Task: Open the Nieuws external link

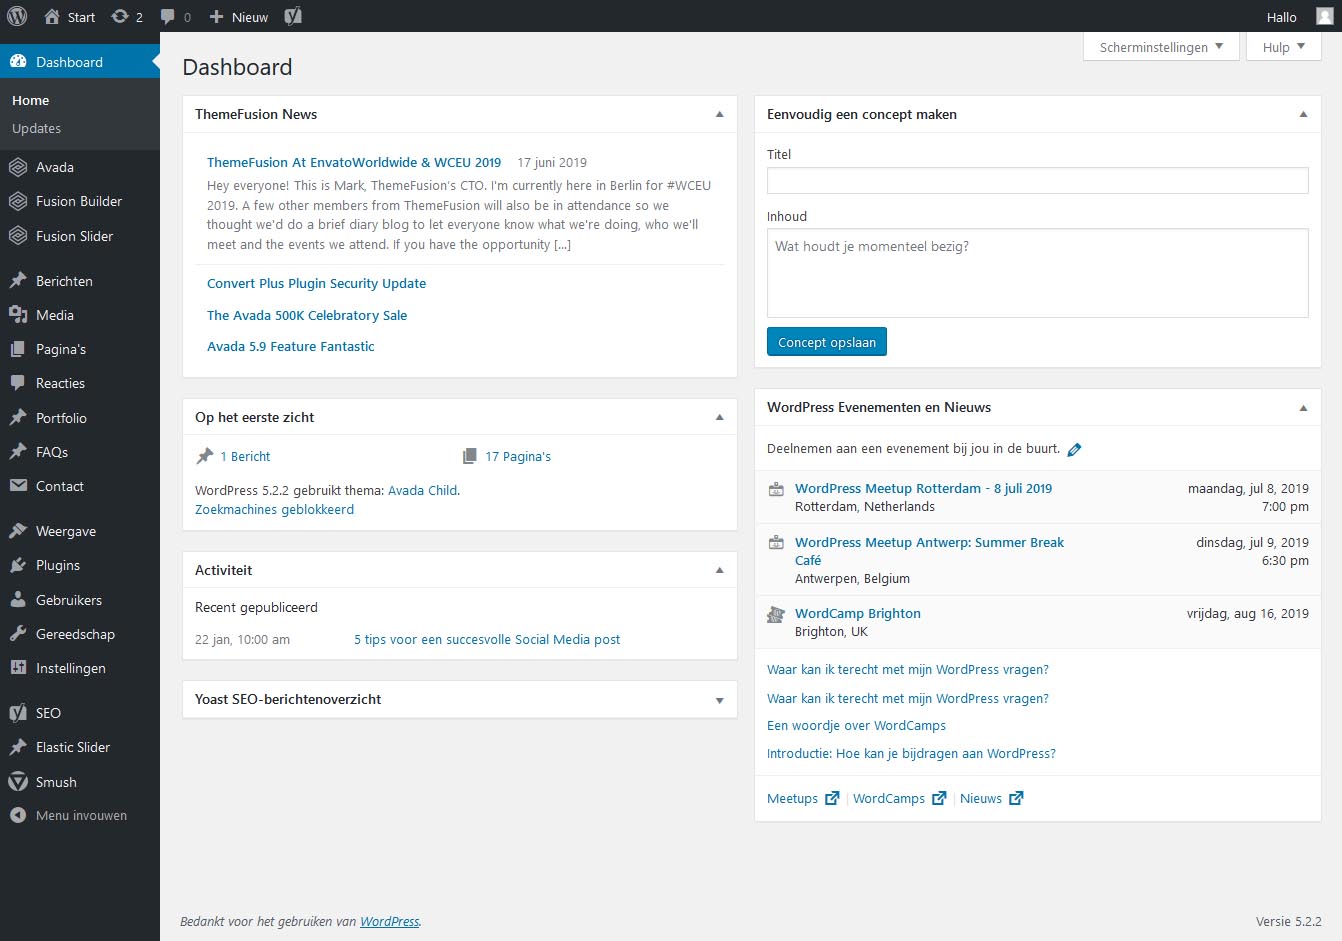Action: click(991, 798)
